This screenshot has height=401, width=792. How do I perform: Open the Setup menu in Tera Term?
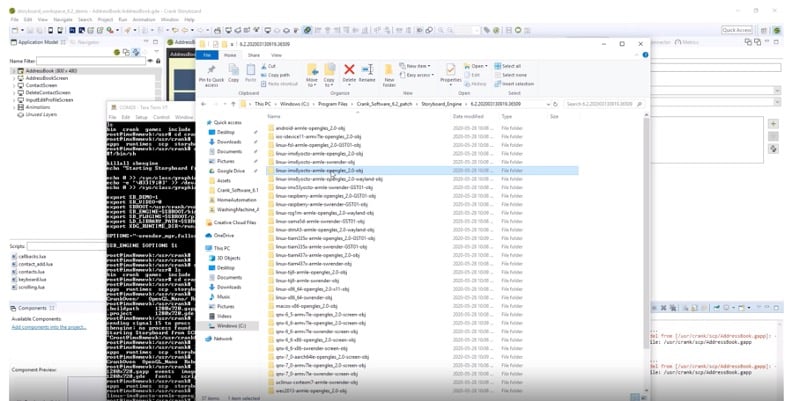[x=141, y=117]
